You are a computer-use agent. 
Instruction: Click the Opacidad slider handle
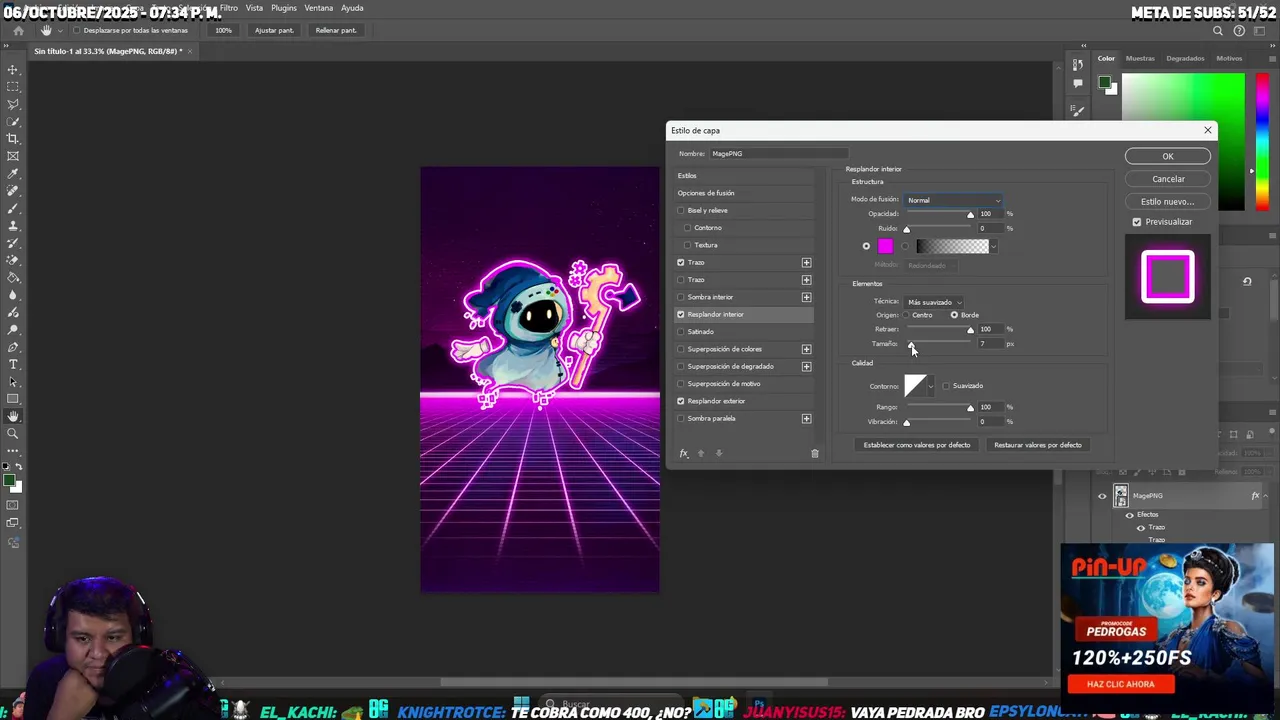[x=970, y=215]
